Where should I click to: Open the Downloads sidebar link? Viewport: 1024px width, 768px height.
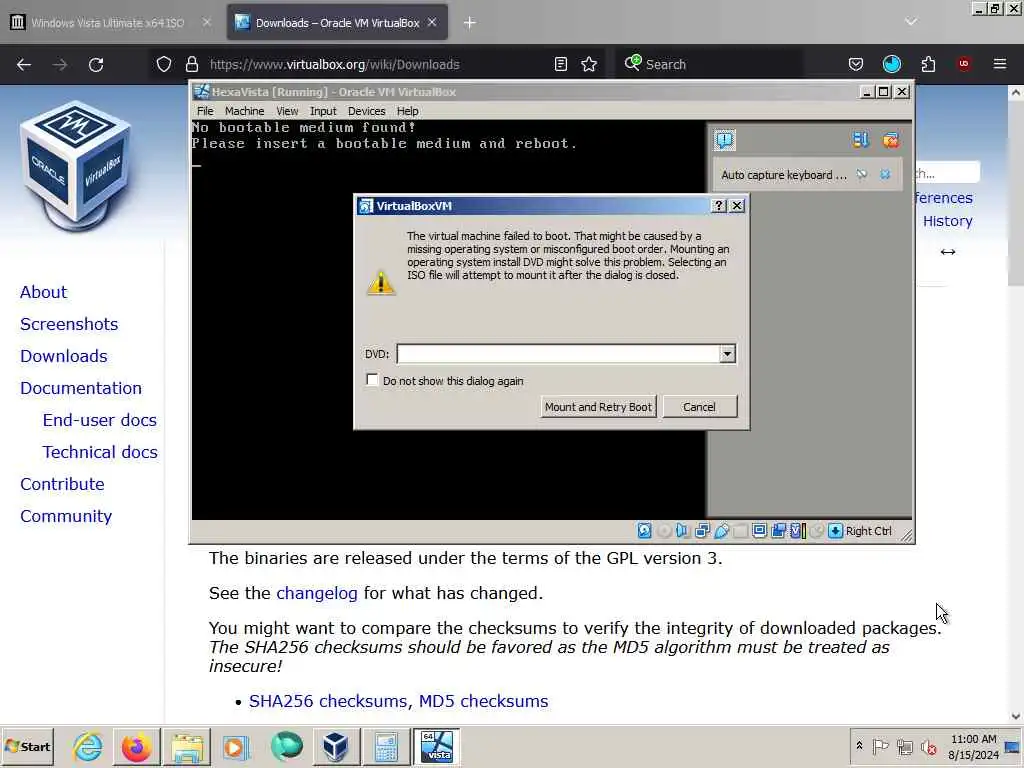[63, 356]
